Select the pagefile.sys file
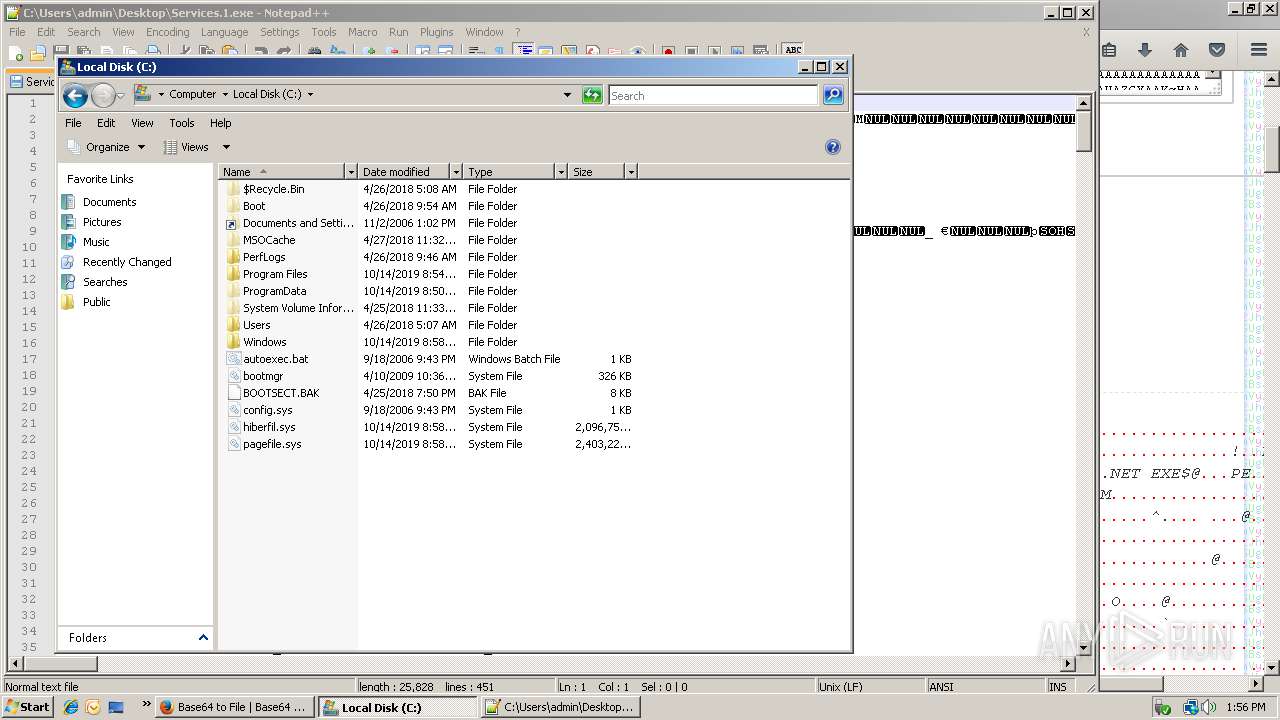The width and height of the screenshot is (1280, 720). 271,444
